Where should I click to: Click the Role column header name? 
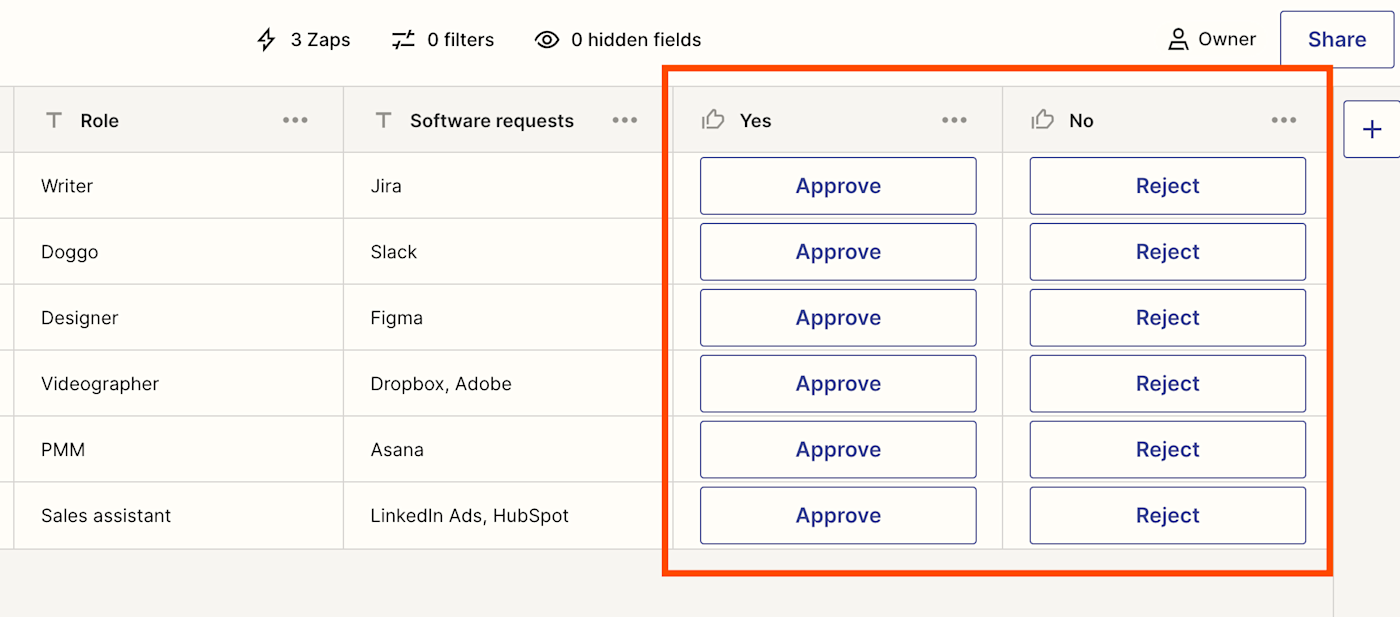click(99, 121)
